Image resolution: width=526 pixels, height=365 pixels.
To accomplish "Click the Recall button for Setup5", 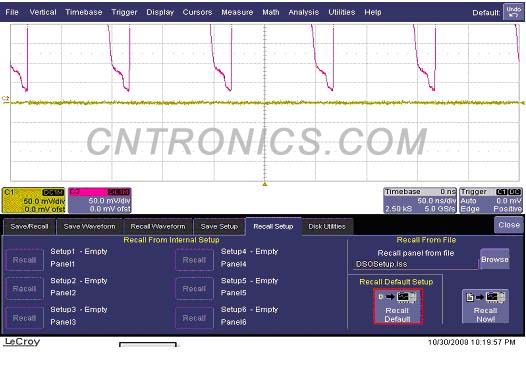I will tap(194, 289).
